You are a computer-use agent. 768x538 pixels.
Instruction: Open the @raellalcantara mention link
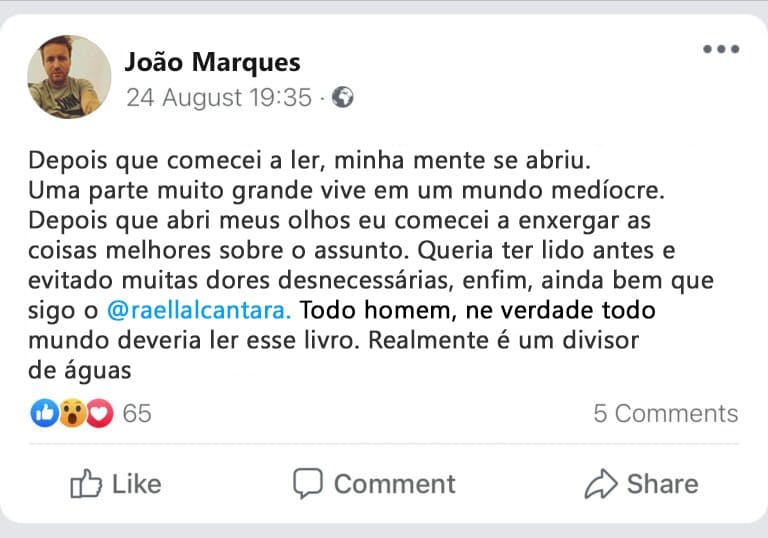pyautogui.click(x=199, y=309)
